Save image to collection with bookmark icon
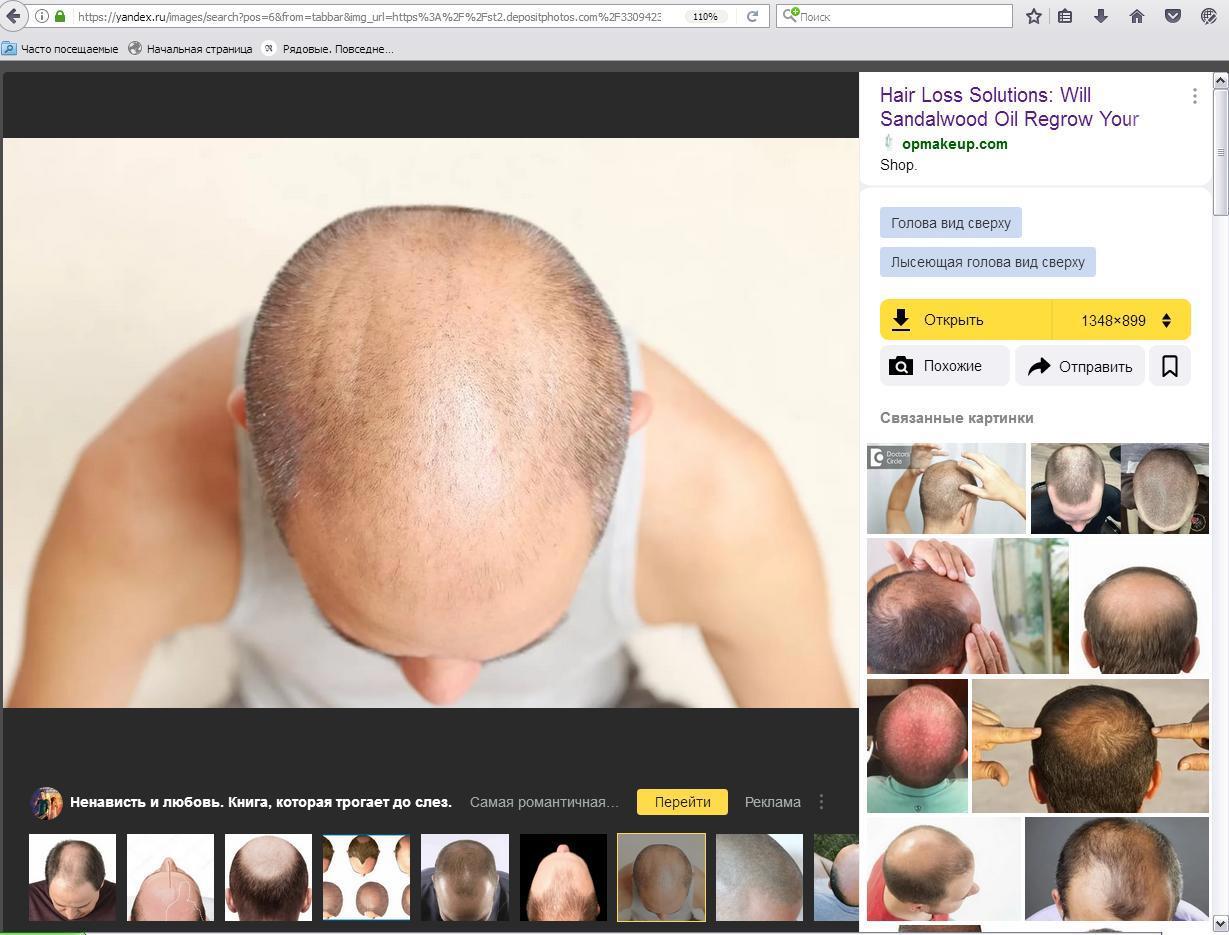The width and height of the screenshot is (1229, 935). (1169, 366)
